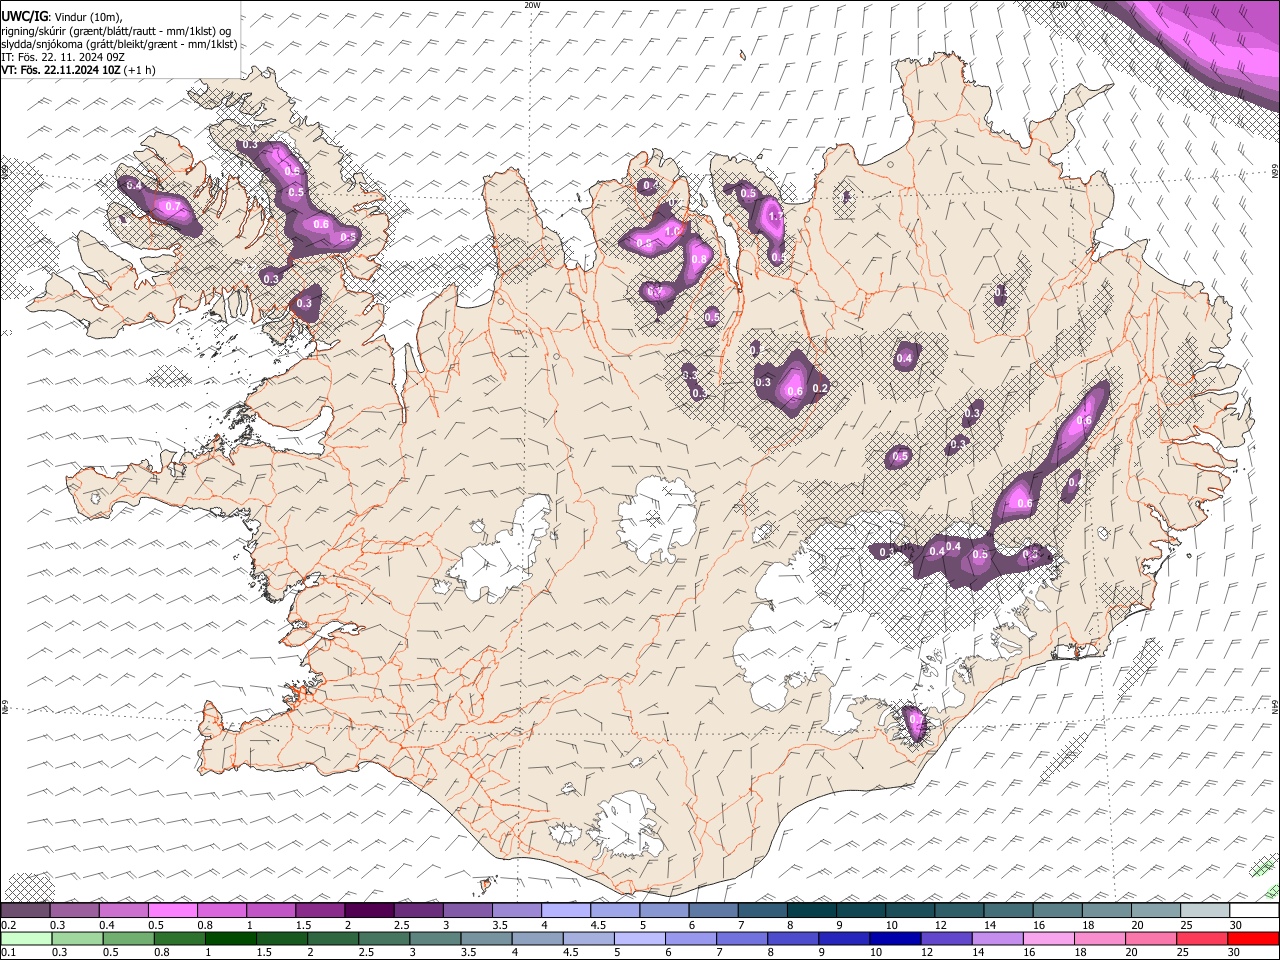Click the white 30 swatch ending the upper legend

click(x=1253, y=911)
